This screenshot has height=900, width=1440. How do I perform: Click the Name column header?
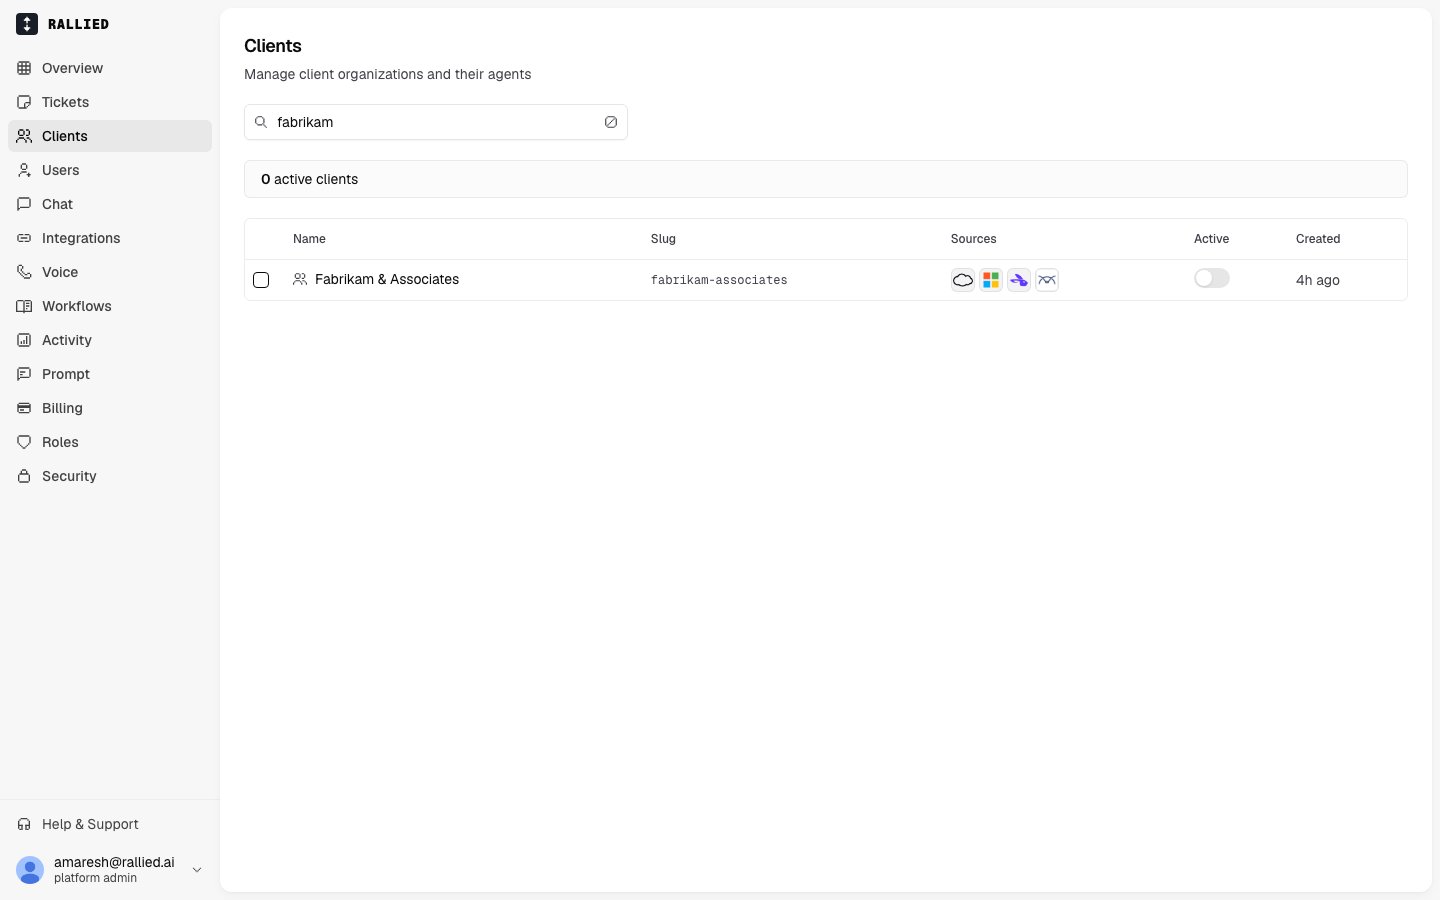309,239
